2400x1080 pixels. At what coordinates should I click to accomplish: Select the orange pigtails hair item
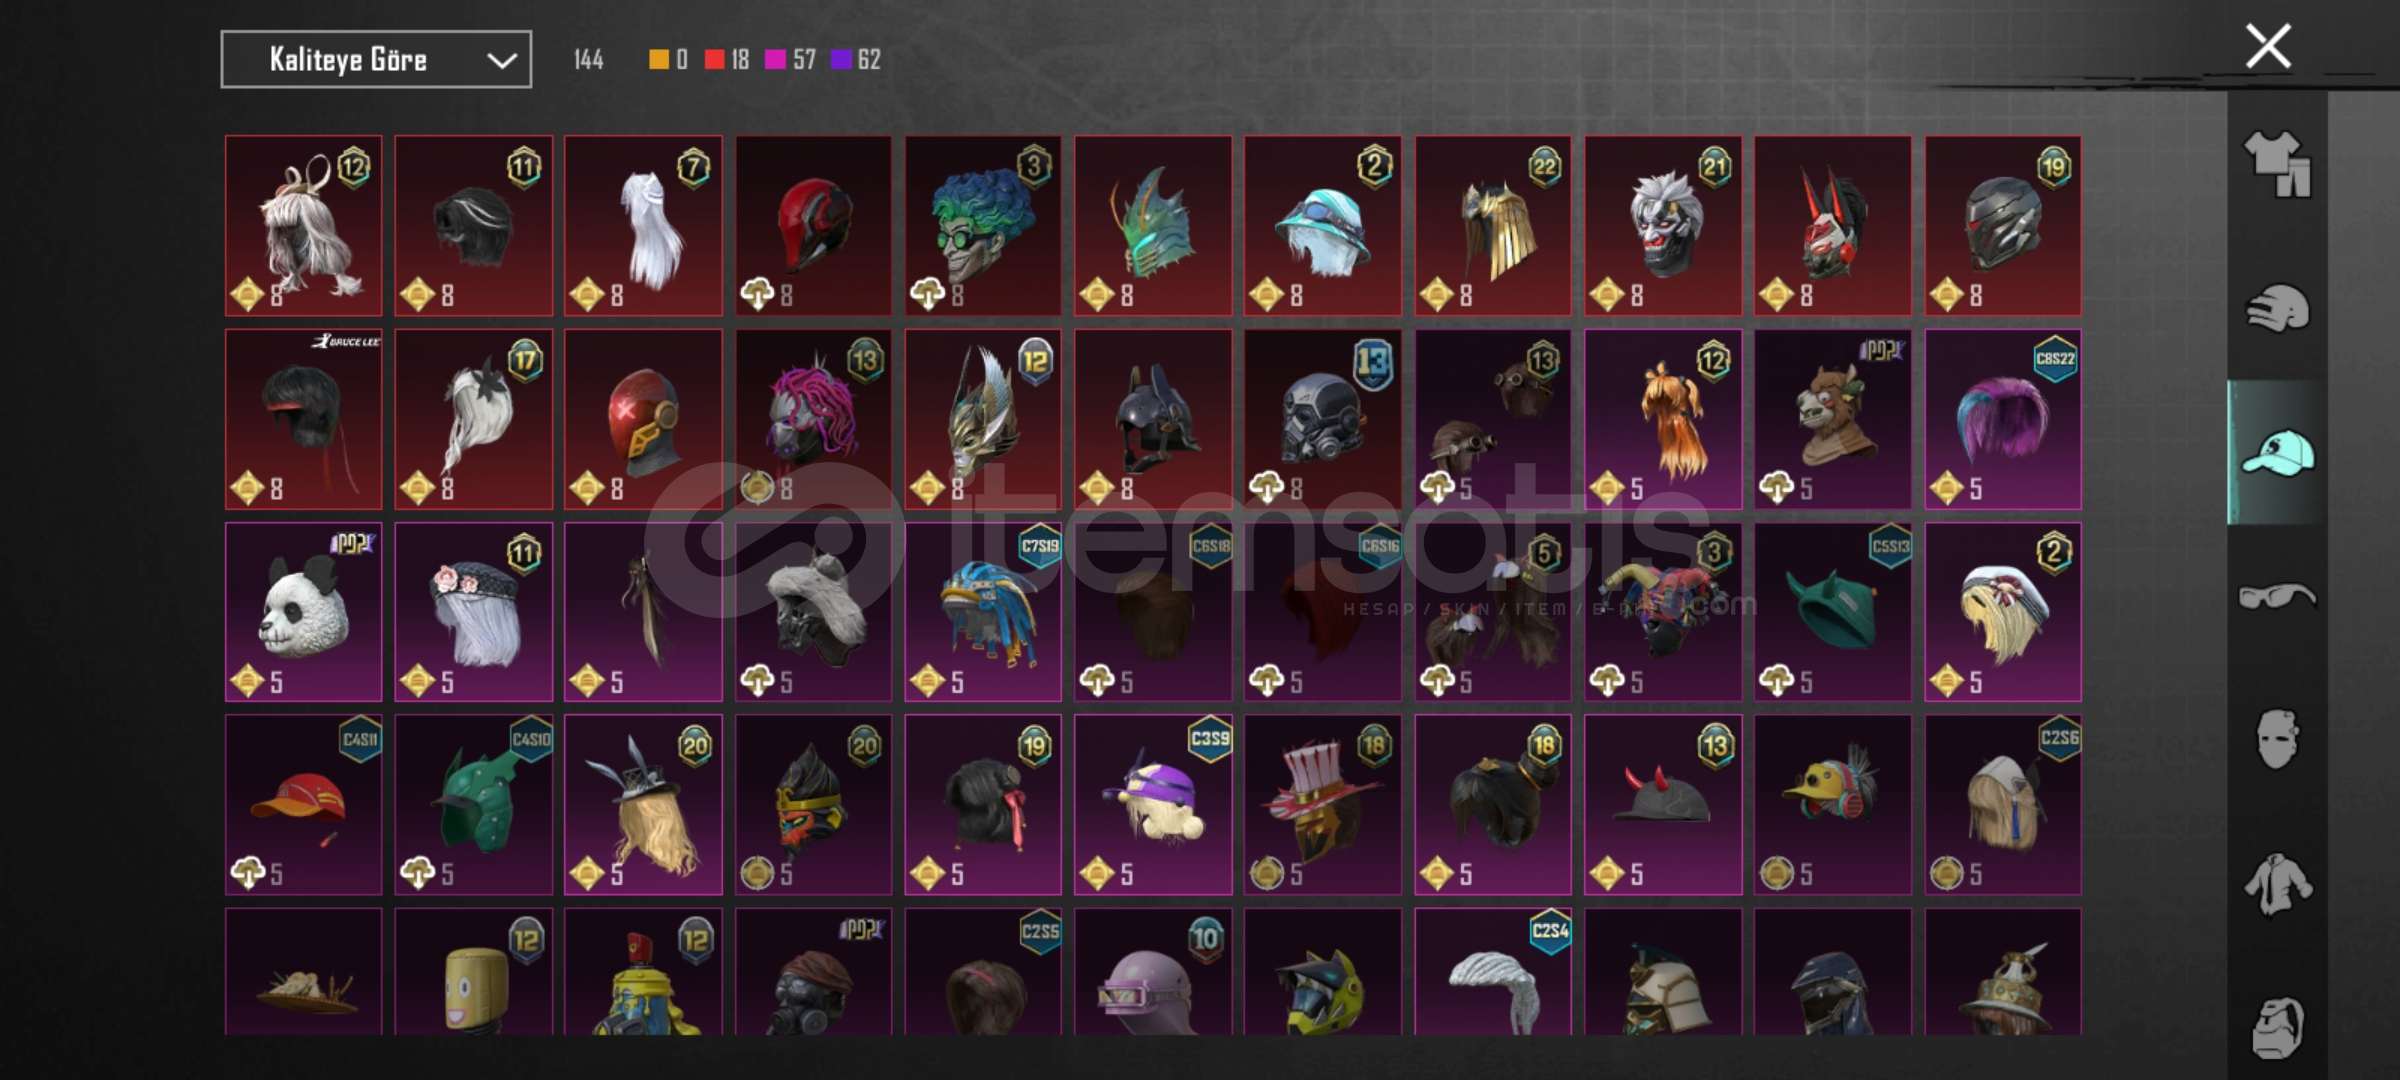1663,419
